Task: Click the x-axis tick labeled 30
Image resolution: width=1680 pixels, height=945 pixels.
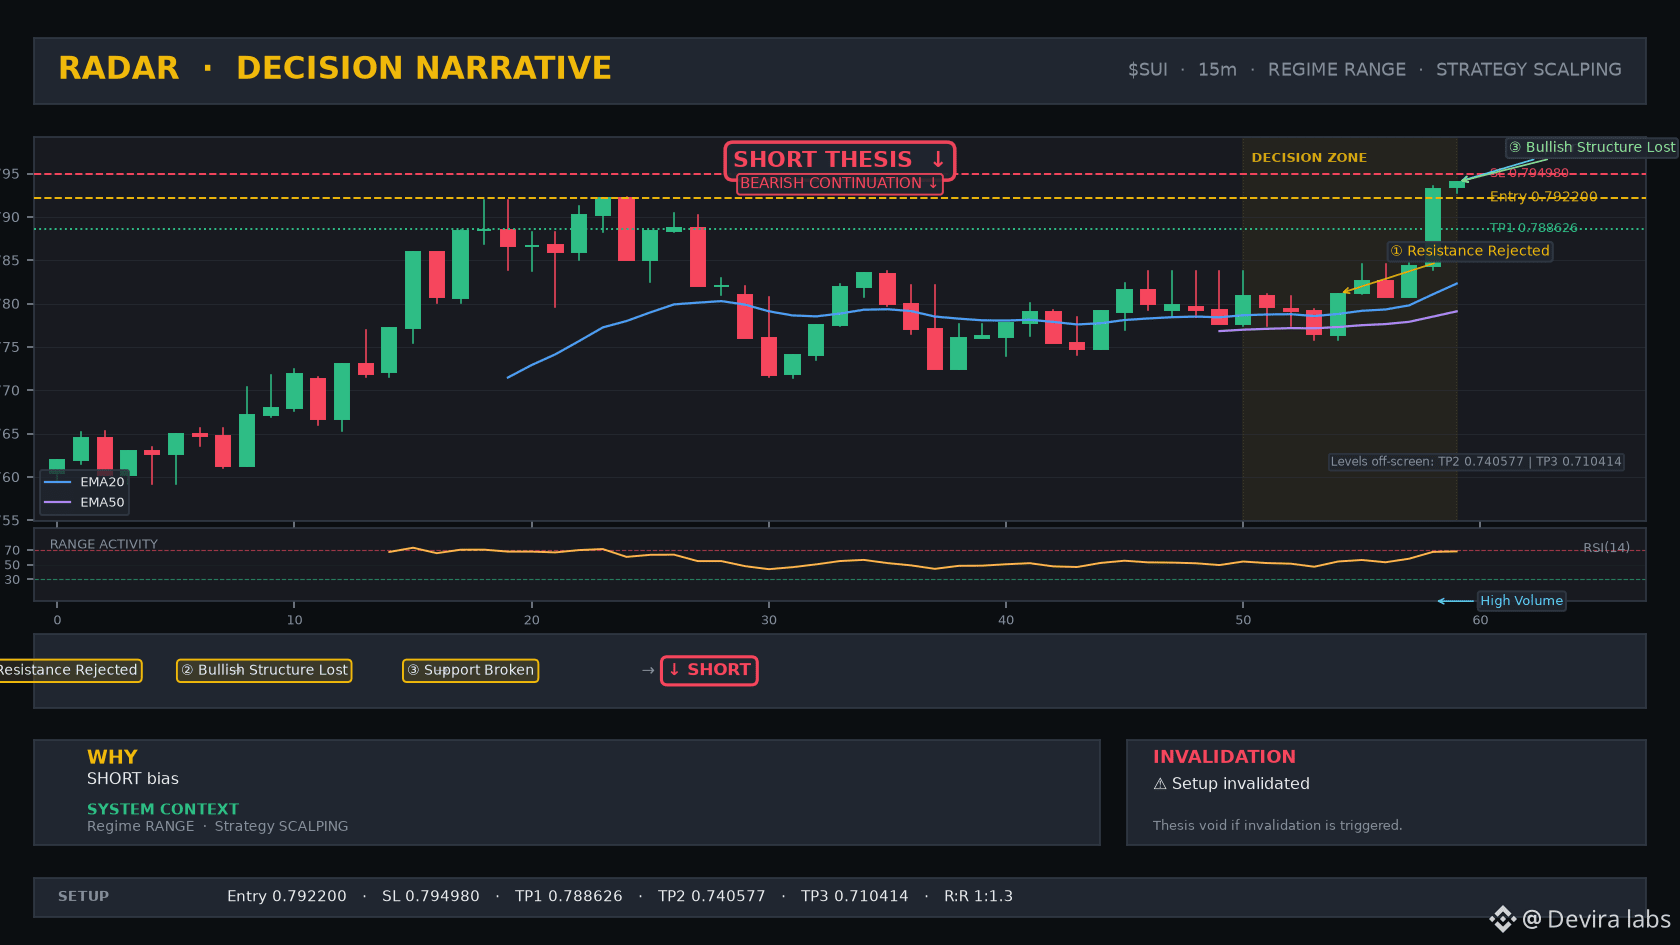Action: coord(769,620)
